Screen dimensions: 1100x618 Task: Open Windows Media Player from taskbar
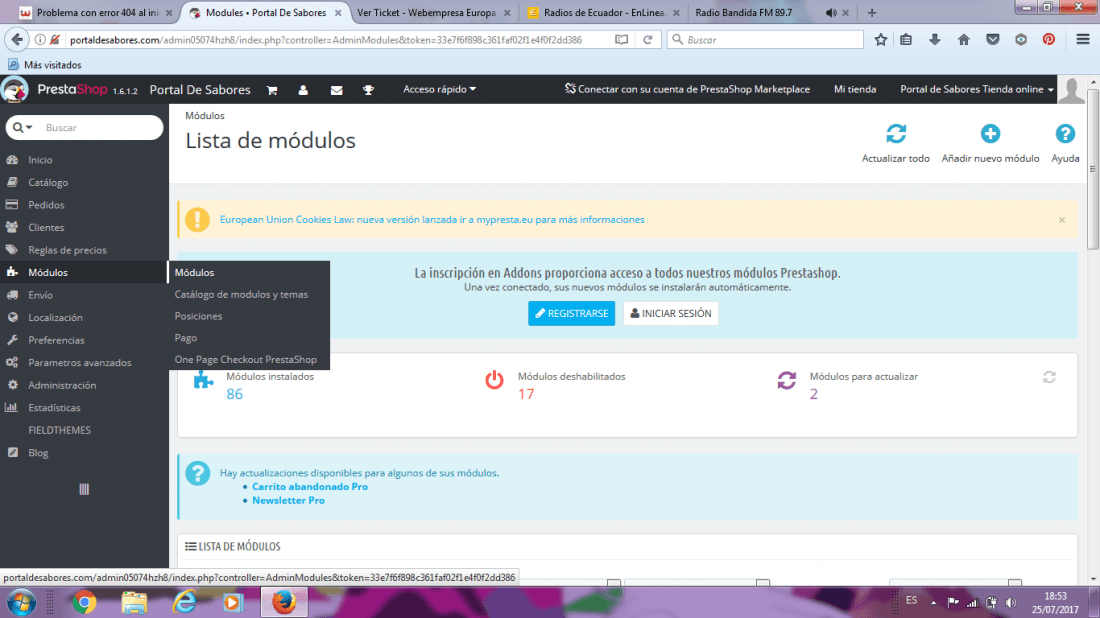tap(233, 603)
